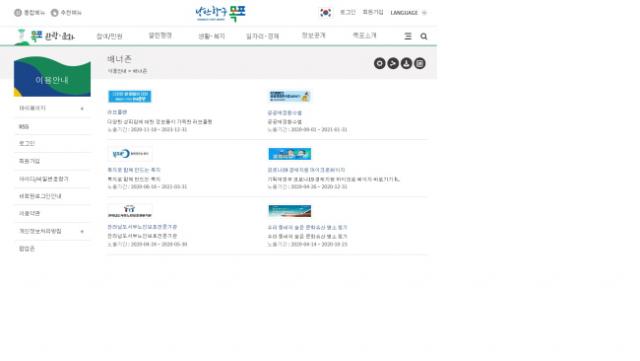
Task: Click the Mokpo city logo at top center
Action: click(x=220, y=13)
